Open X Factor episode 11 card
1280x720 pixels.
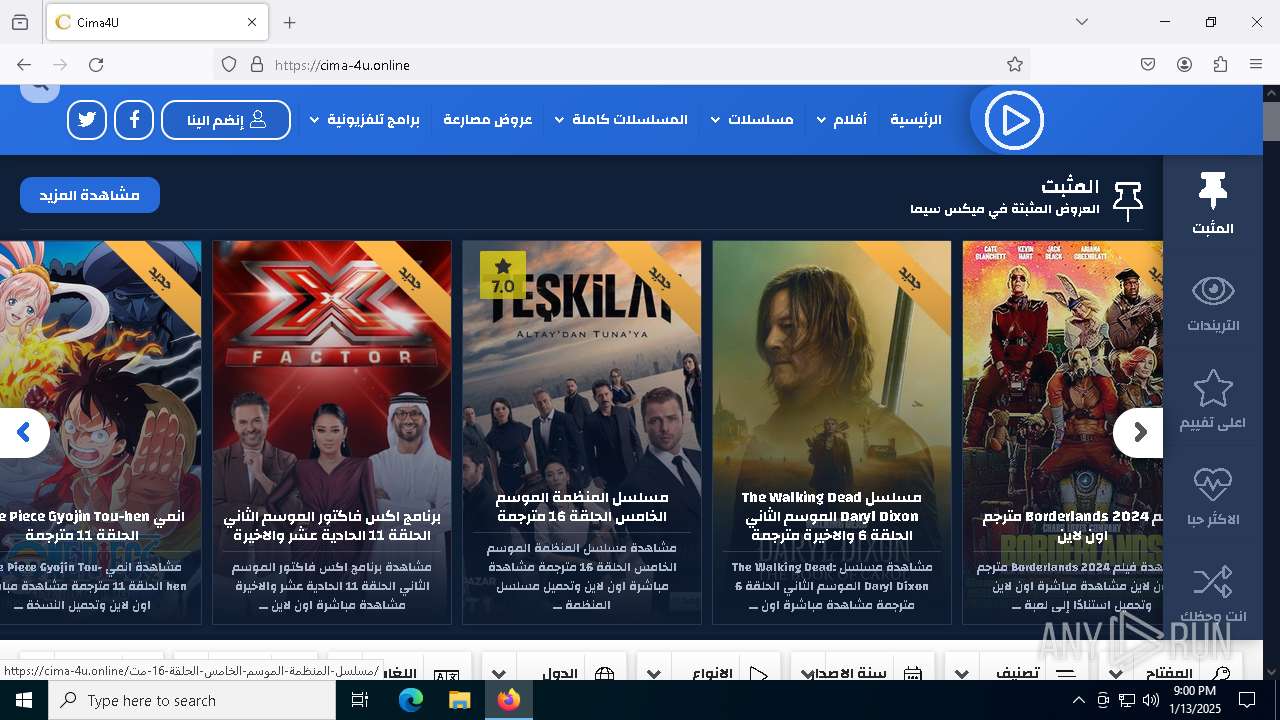[x=332, y=432]
